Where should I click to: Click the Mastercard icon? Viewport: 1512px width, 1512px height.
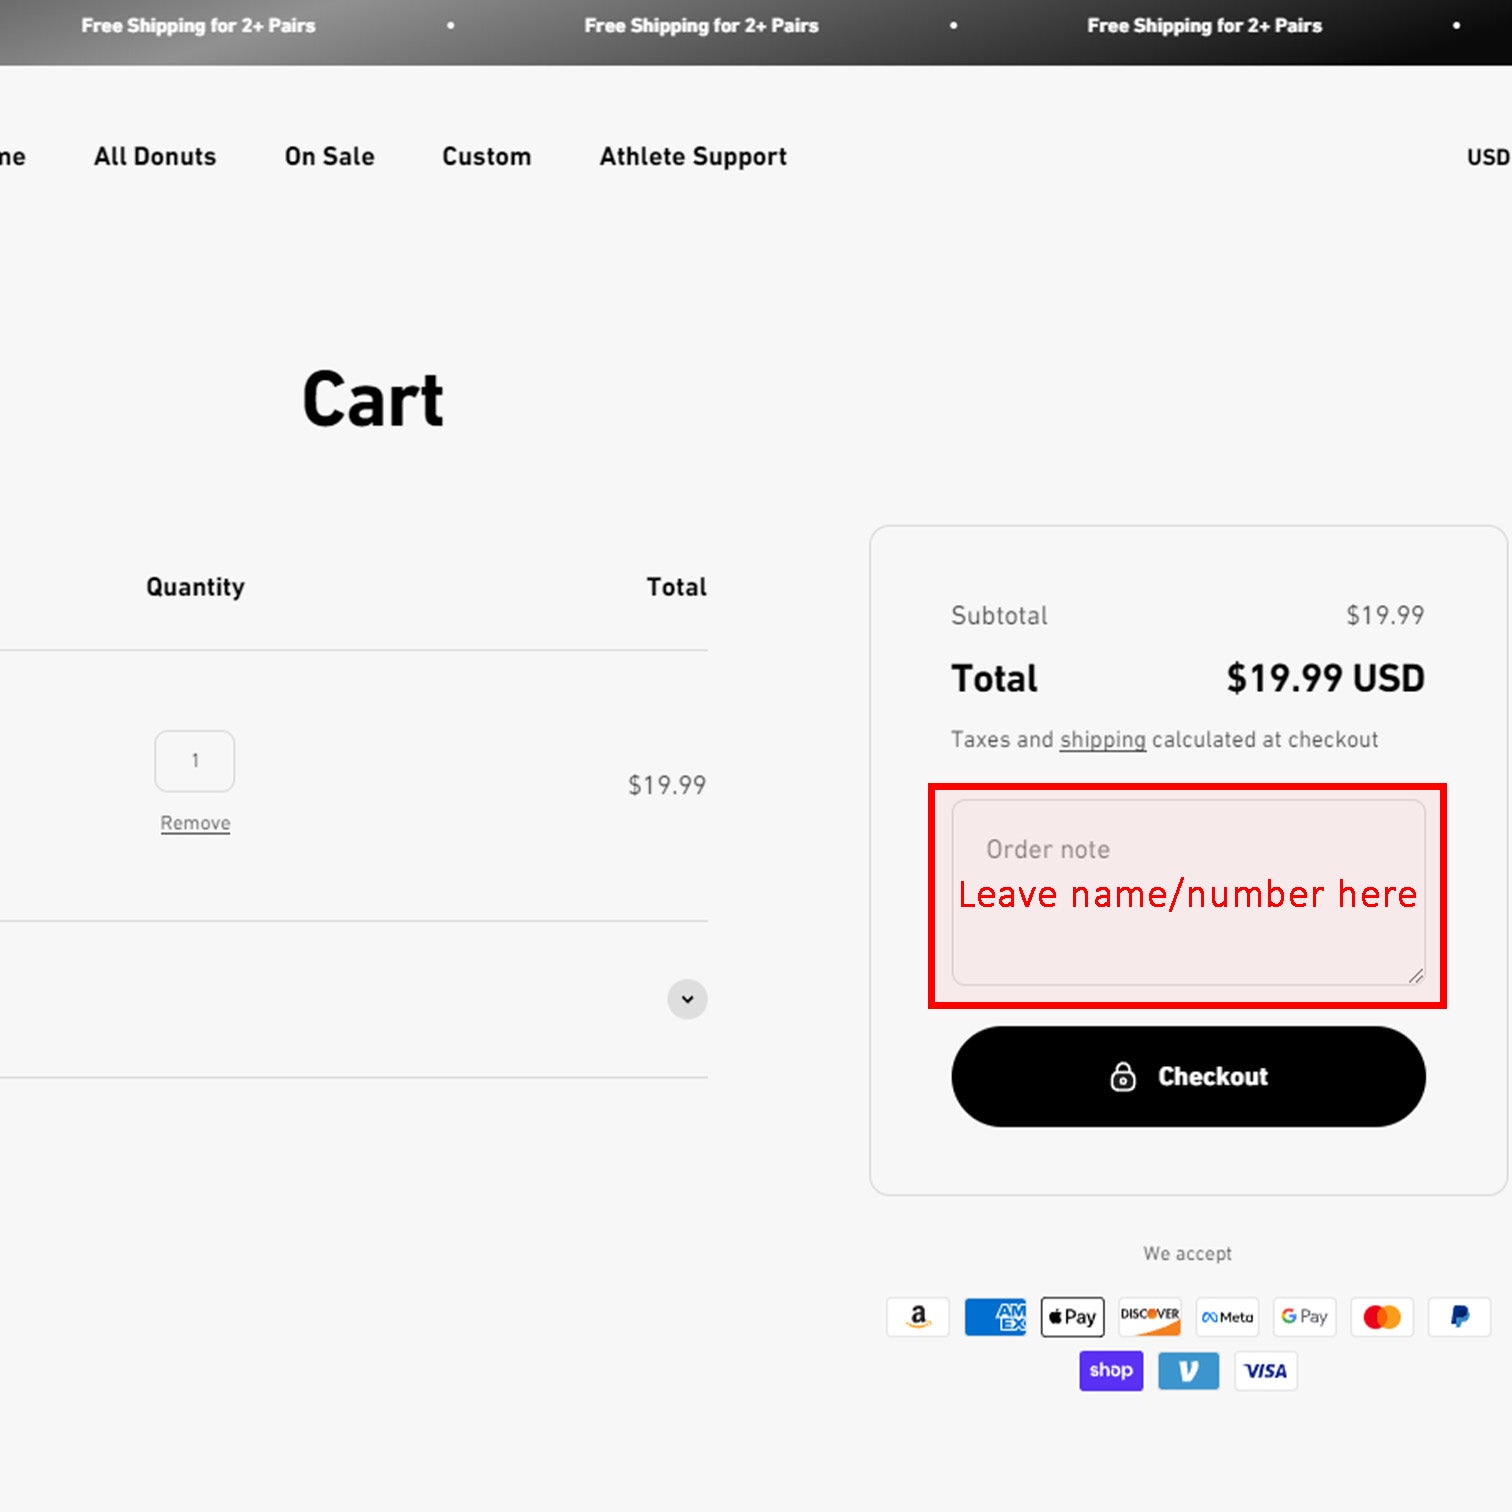[x=1382, y=1317]
